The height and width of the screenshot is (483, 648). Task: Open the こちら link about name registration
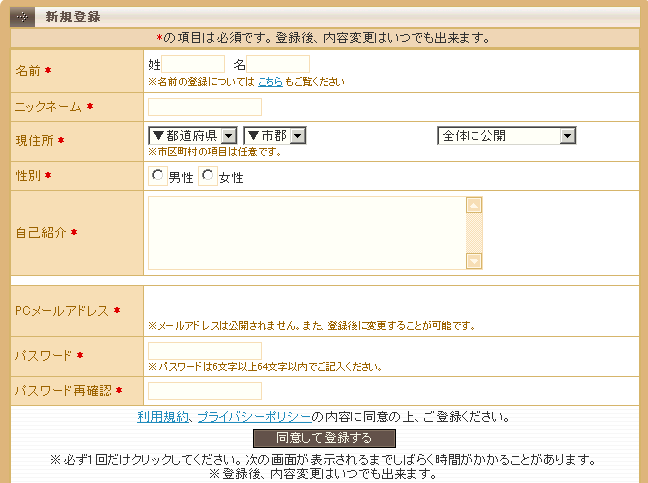coord(270,82)
